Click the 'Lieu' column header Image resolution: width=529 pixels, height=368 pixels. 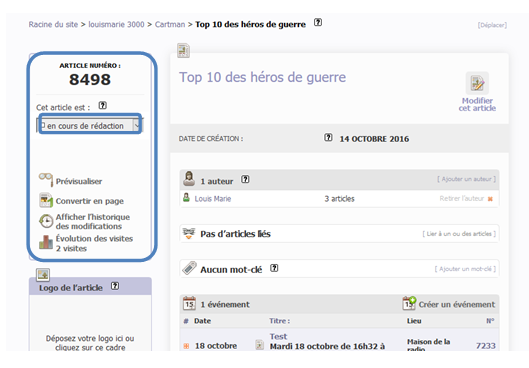414,321
